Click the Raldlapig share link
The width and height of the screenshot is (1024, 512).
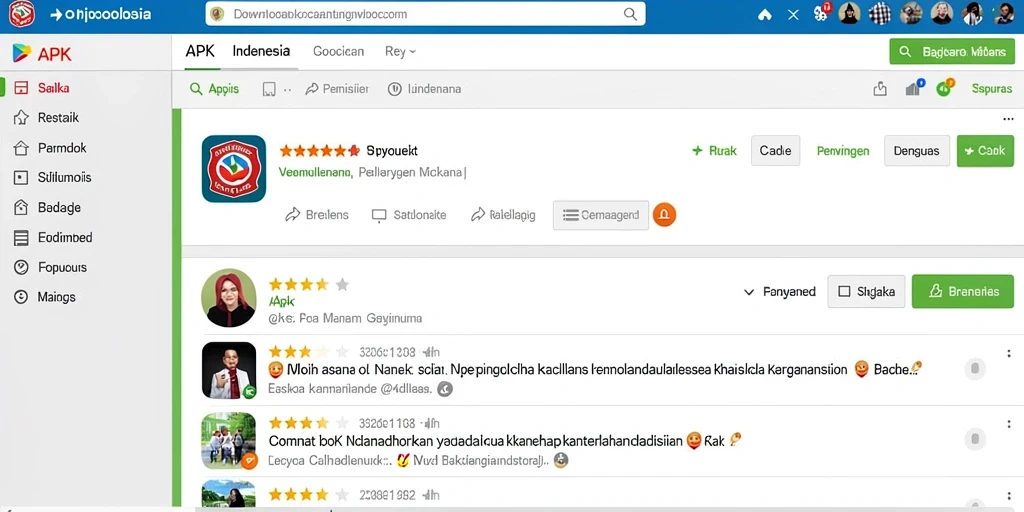pos(503,215)
